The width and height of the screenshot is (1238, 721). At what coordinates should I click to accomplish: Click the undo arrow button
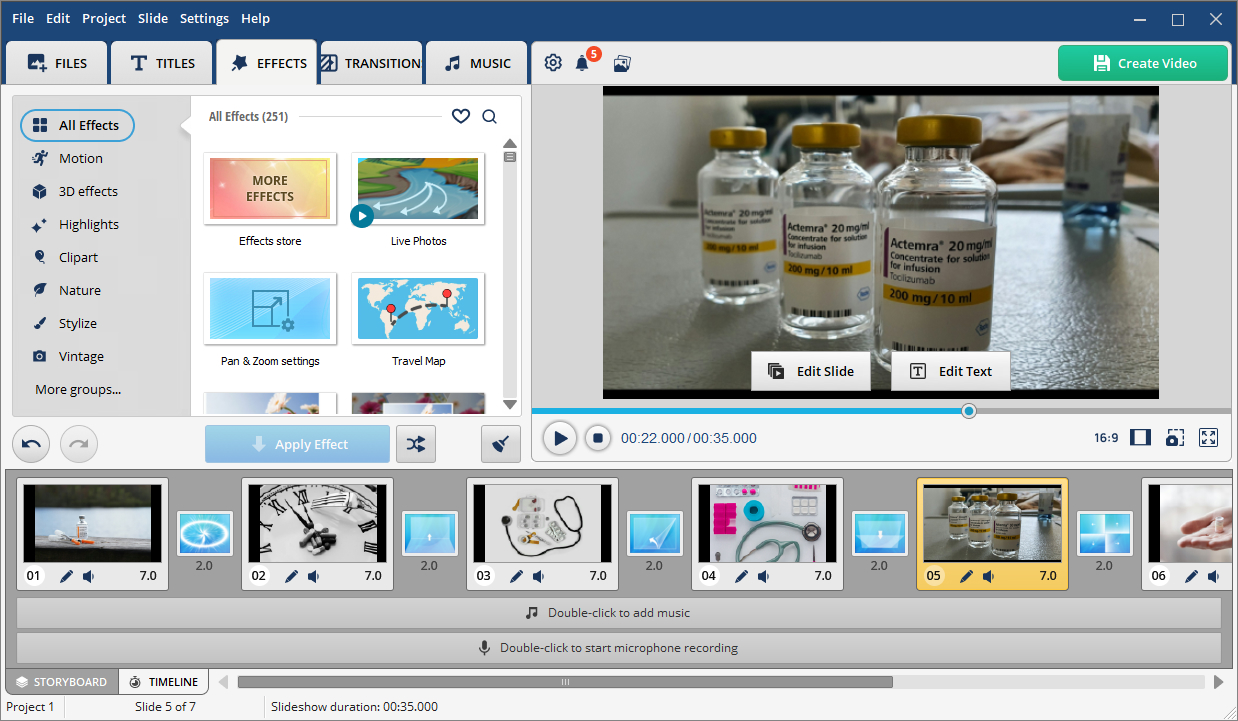click(x=31, y=444)
